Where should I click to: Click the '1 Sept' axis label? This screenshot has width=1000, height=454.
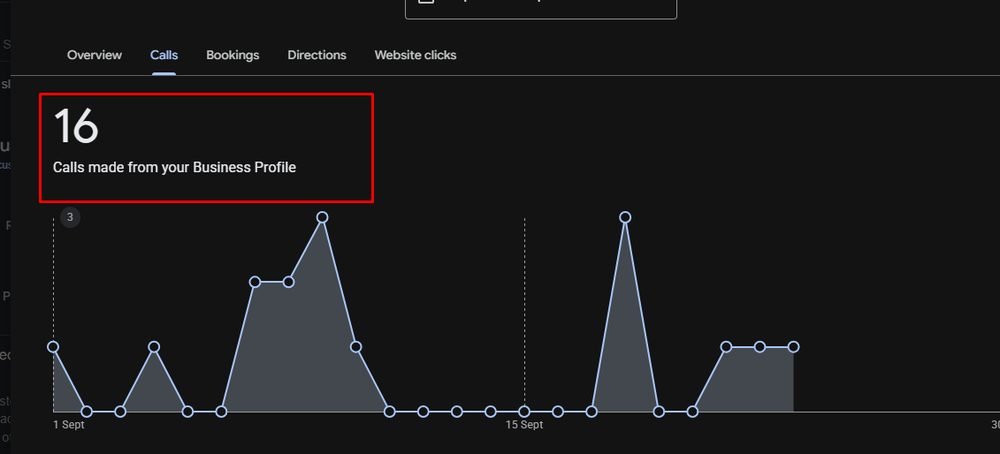tap(68, 425)
